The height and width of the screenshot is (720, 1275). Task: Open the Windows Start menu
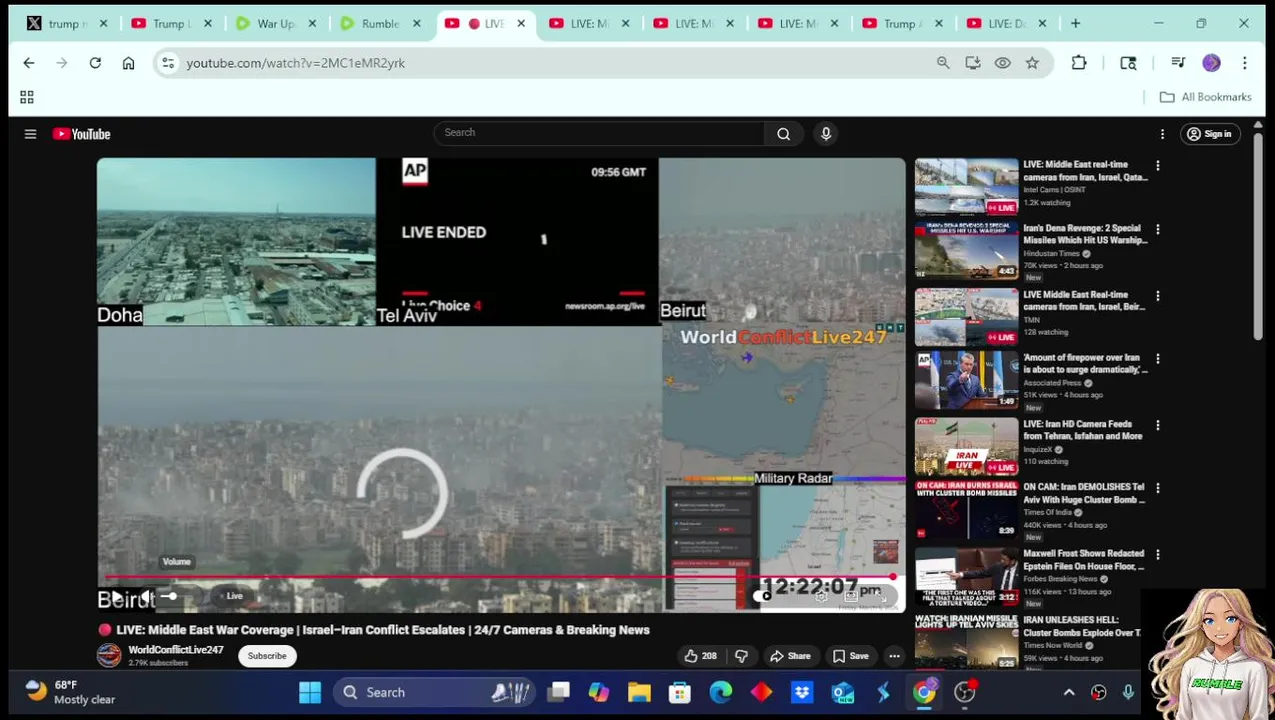pyautogui.click(x=310, y=692)
